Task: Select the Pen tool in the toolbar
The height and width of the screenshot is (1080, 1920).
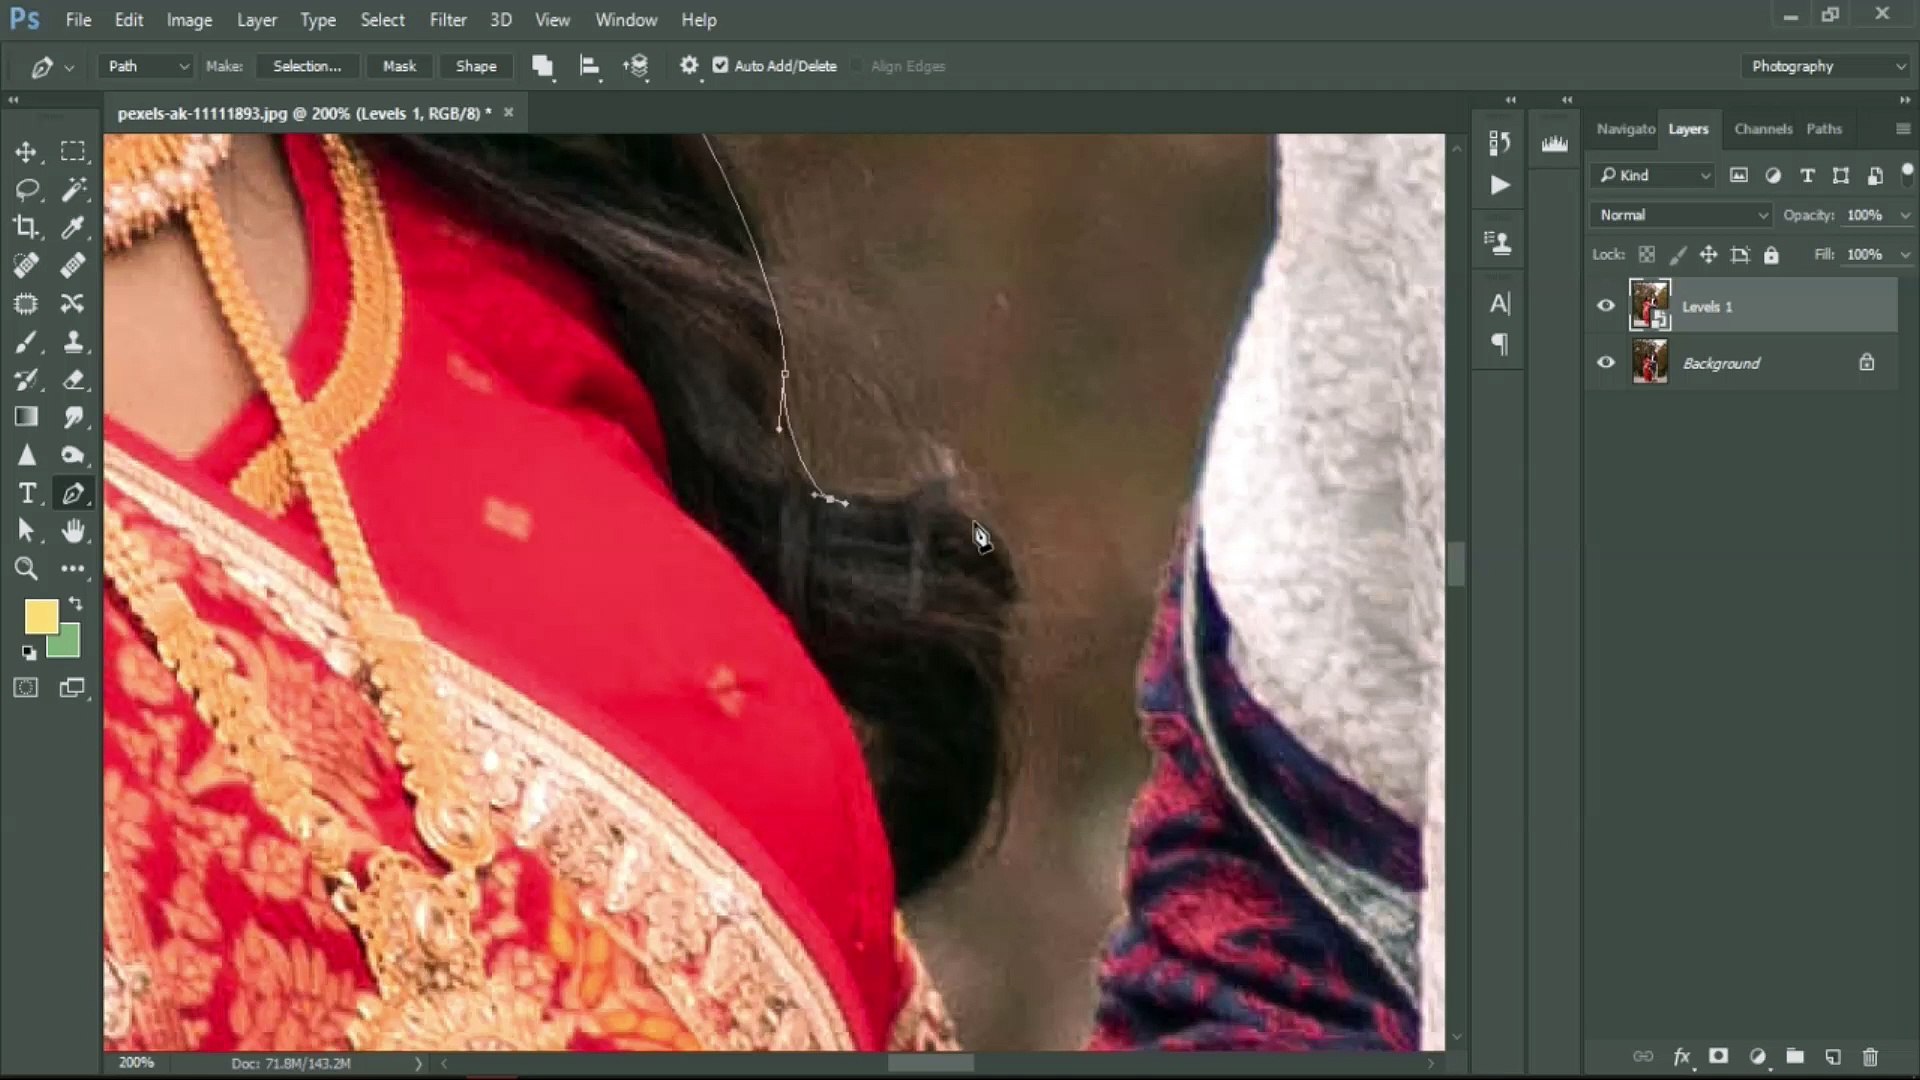Action: coord(73,492)
